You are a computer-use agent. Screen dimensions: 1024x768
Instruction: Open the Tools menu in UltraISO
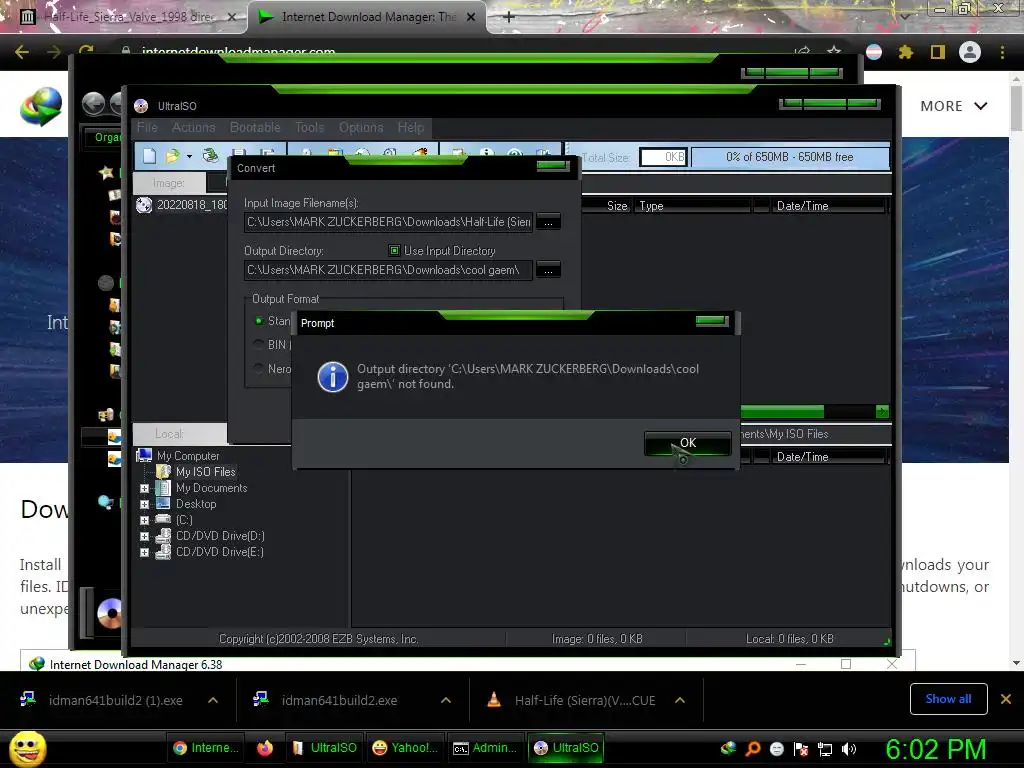(x=310, y=127)
